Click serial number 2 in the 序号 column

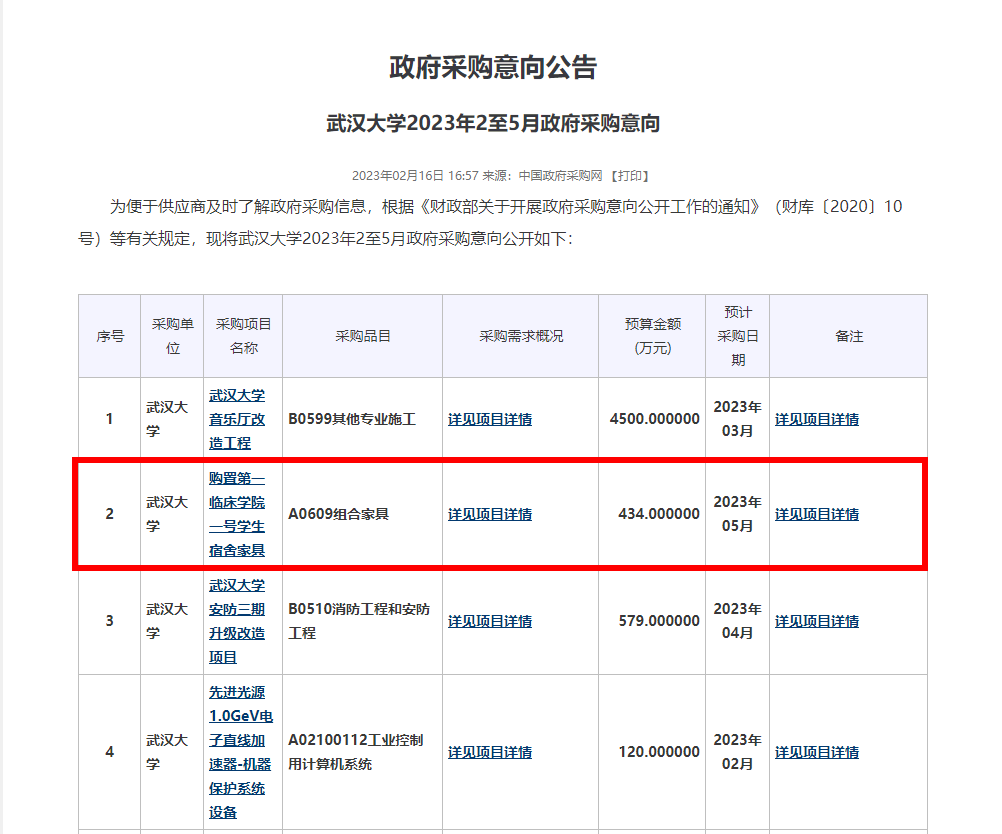coord(109,514)
